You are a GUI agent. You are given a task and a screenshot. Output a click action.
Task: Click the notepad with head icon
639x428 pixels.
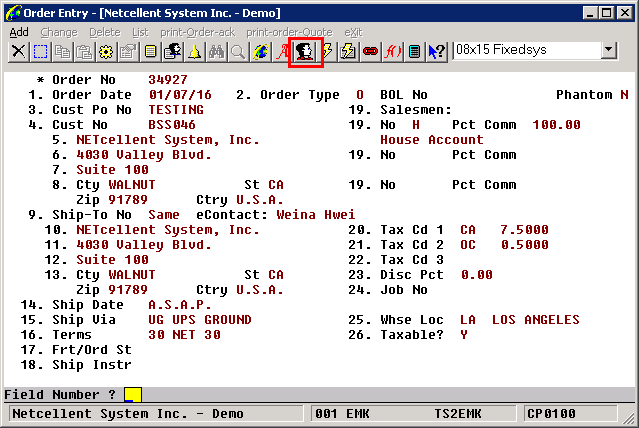point(172,52)
